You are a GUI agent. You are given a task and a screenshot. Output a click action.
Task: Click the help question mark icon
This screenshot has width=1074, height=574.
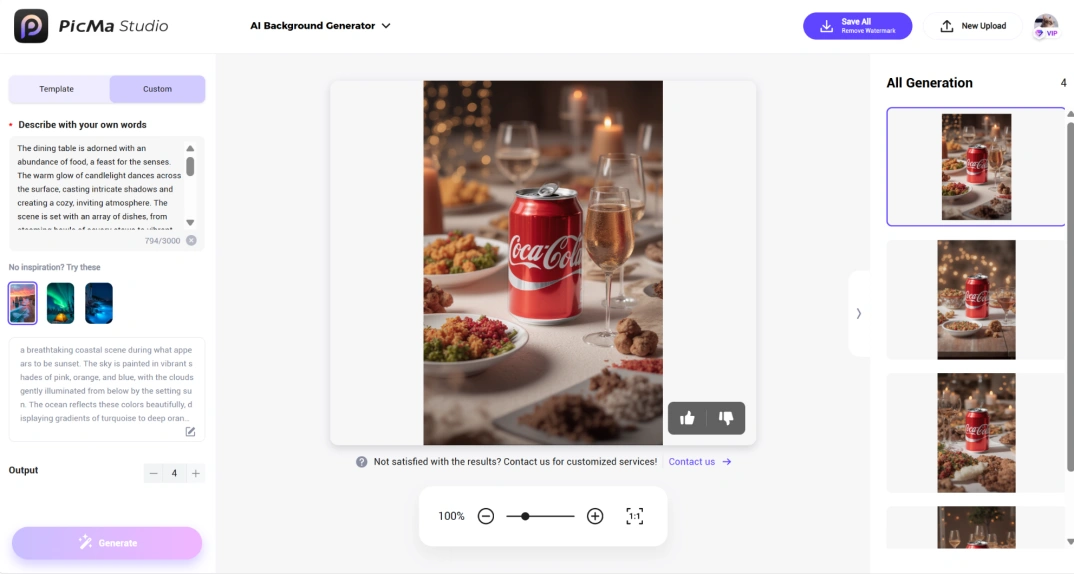[x=362, y=462]
